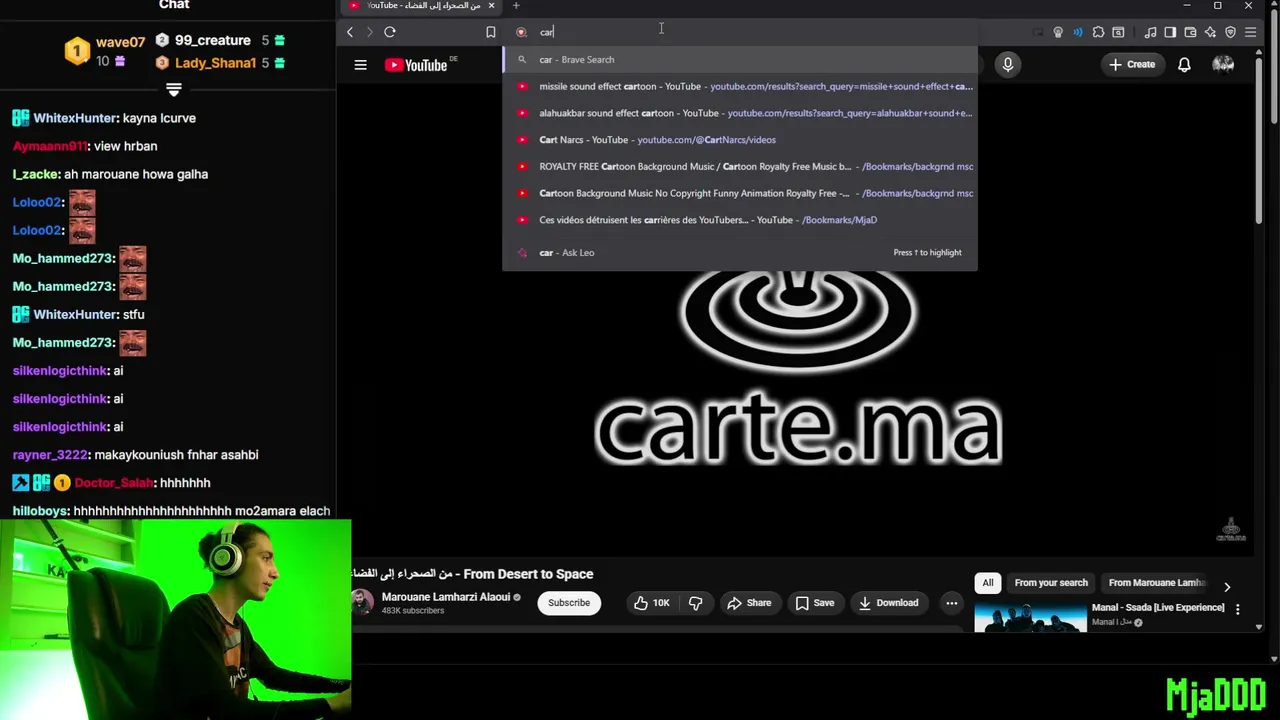Screen dimensions: 1280x720
Task: Click chat user 99_creature in leaderboard
Action: pos(212,40)
